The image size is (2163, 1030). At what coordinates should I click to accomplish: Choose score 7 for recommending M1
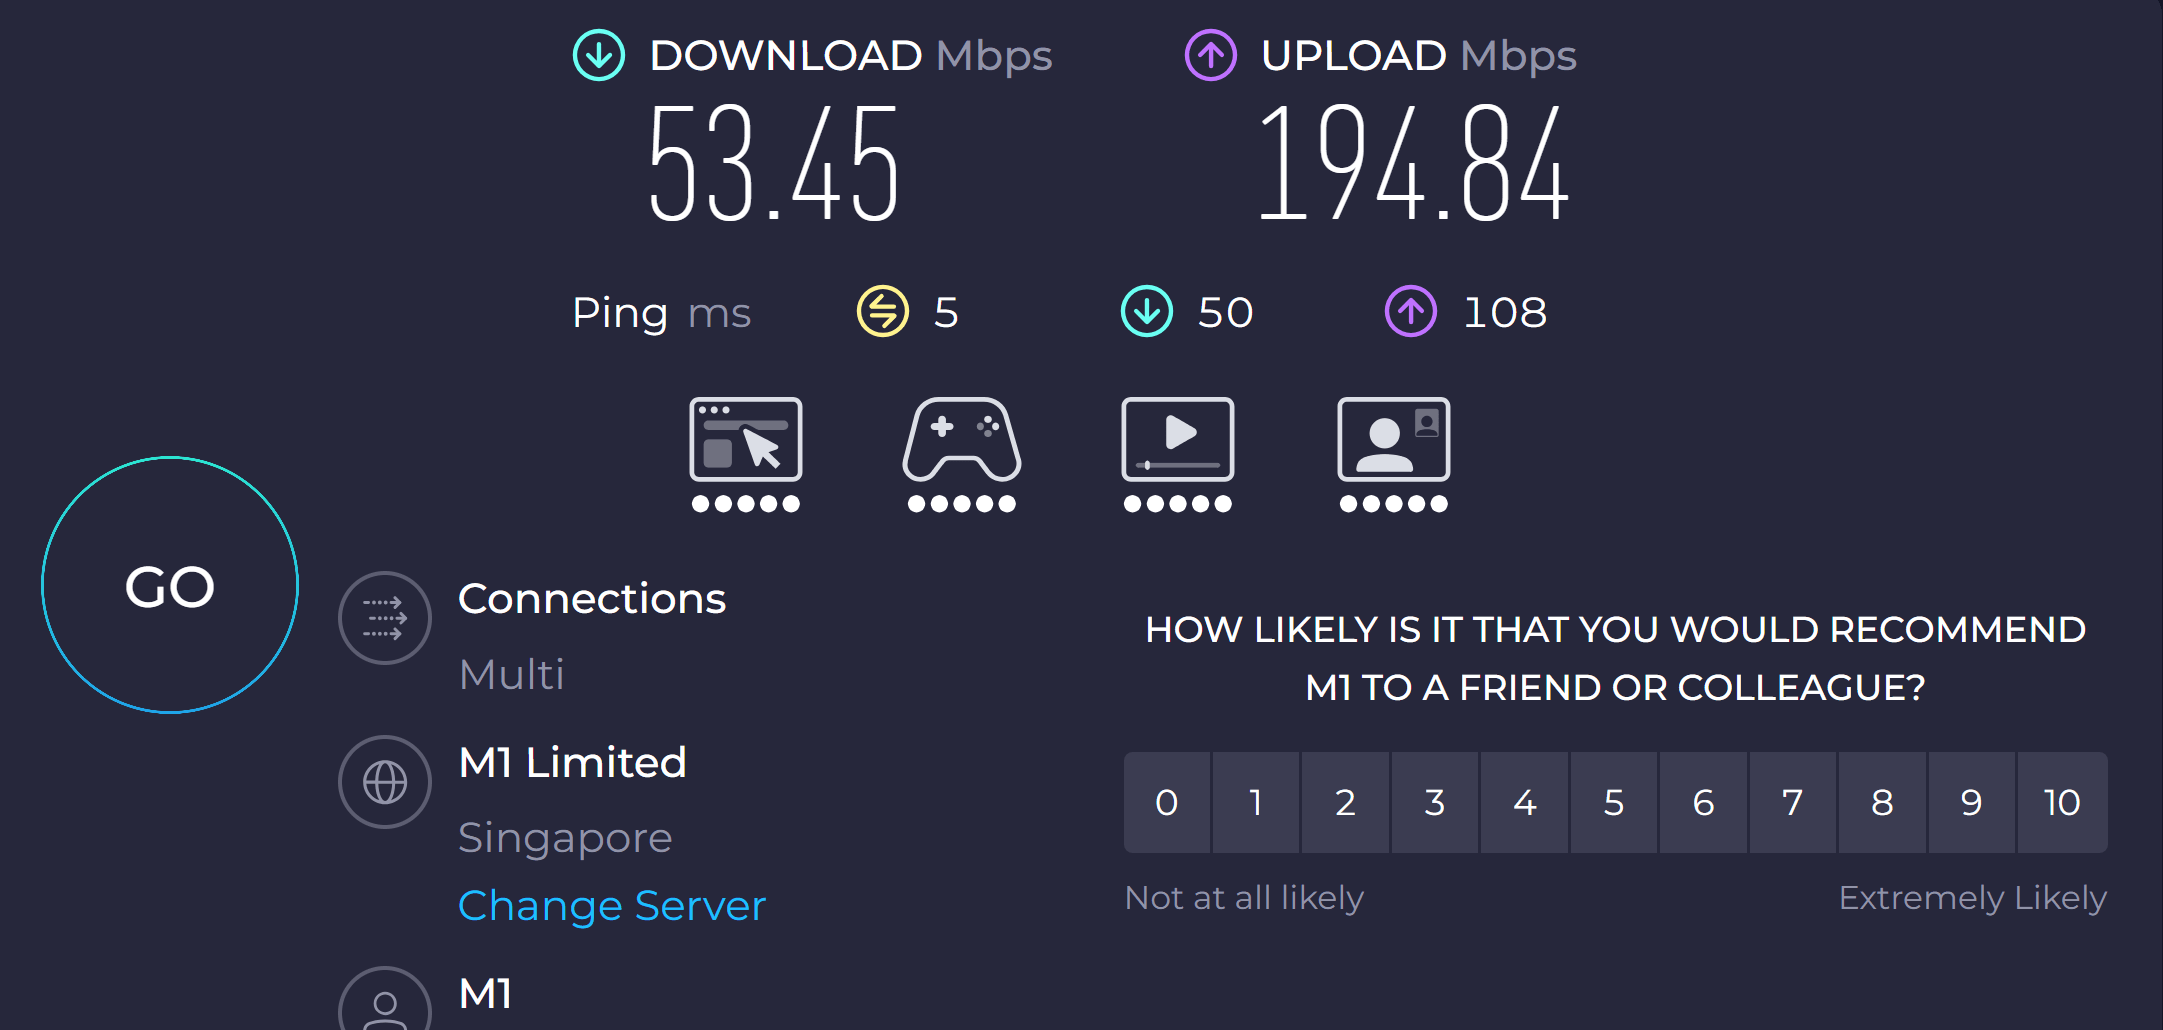click(x=1793, y=803)
